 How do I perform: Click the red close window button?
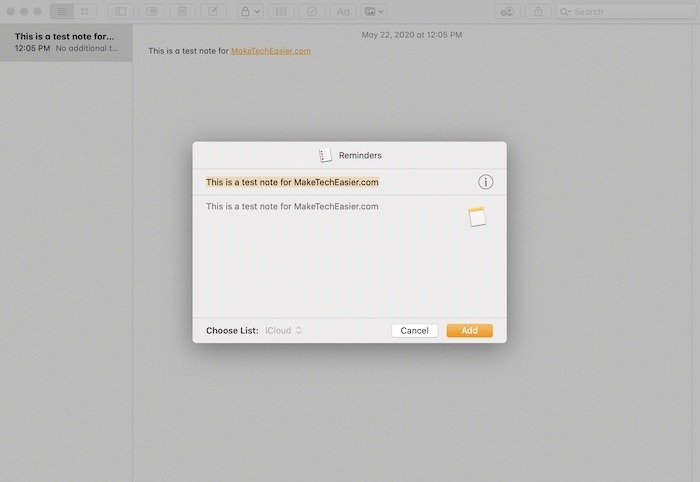pyautogui.click(x=11, y=12)
